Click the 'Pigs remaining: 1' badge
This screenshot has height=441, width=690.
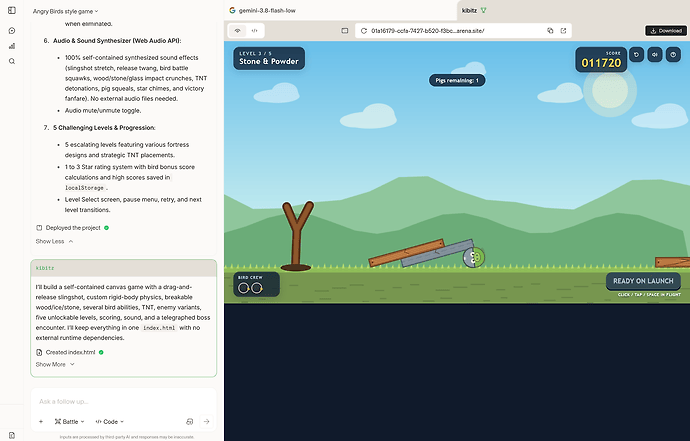(457, 81)
